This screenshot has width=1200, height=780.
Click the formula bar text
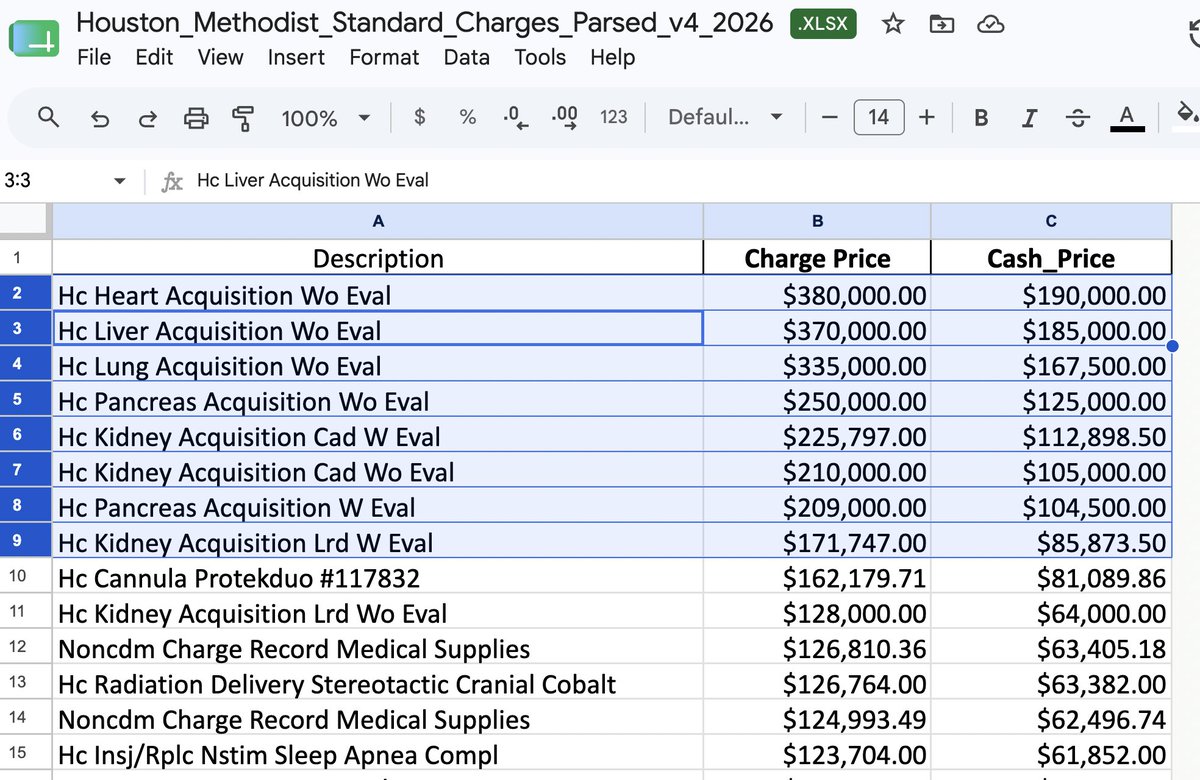(x=313, y=180)
